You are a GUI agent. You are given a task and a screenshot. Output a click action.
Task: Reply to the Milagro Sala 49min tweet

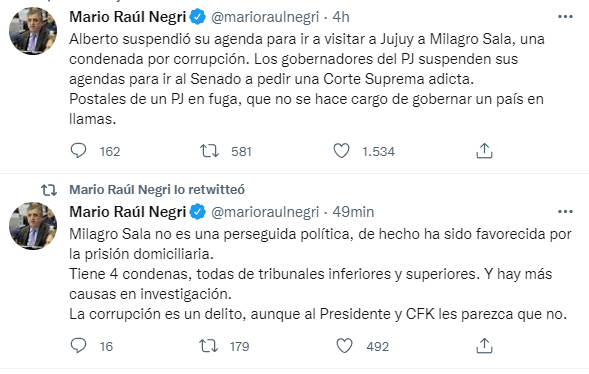(x=79, y=346)
